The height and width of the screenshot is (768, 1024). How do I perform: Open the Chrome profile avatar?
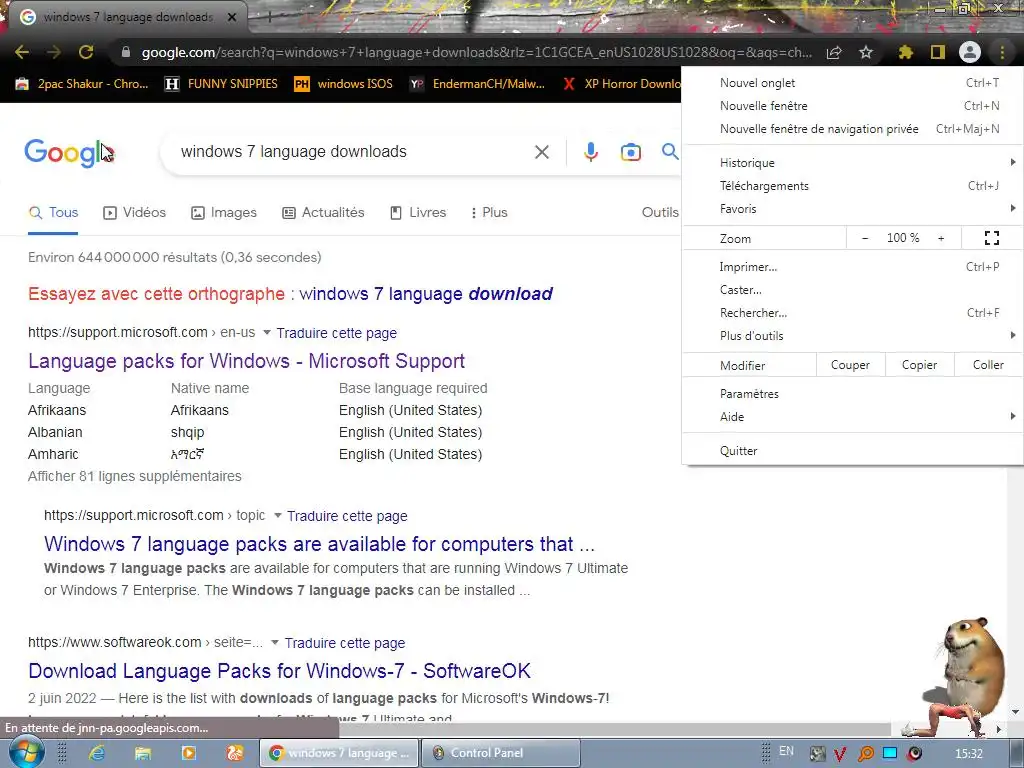(970, 52)
